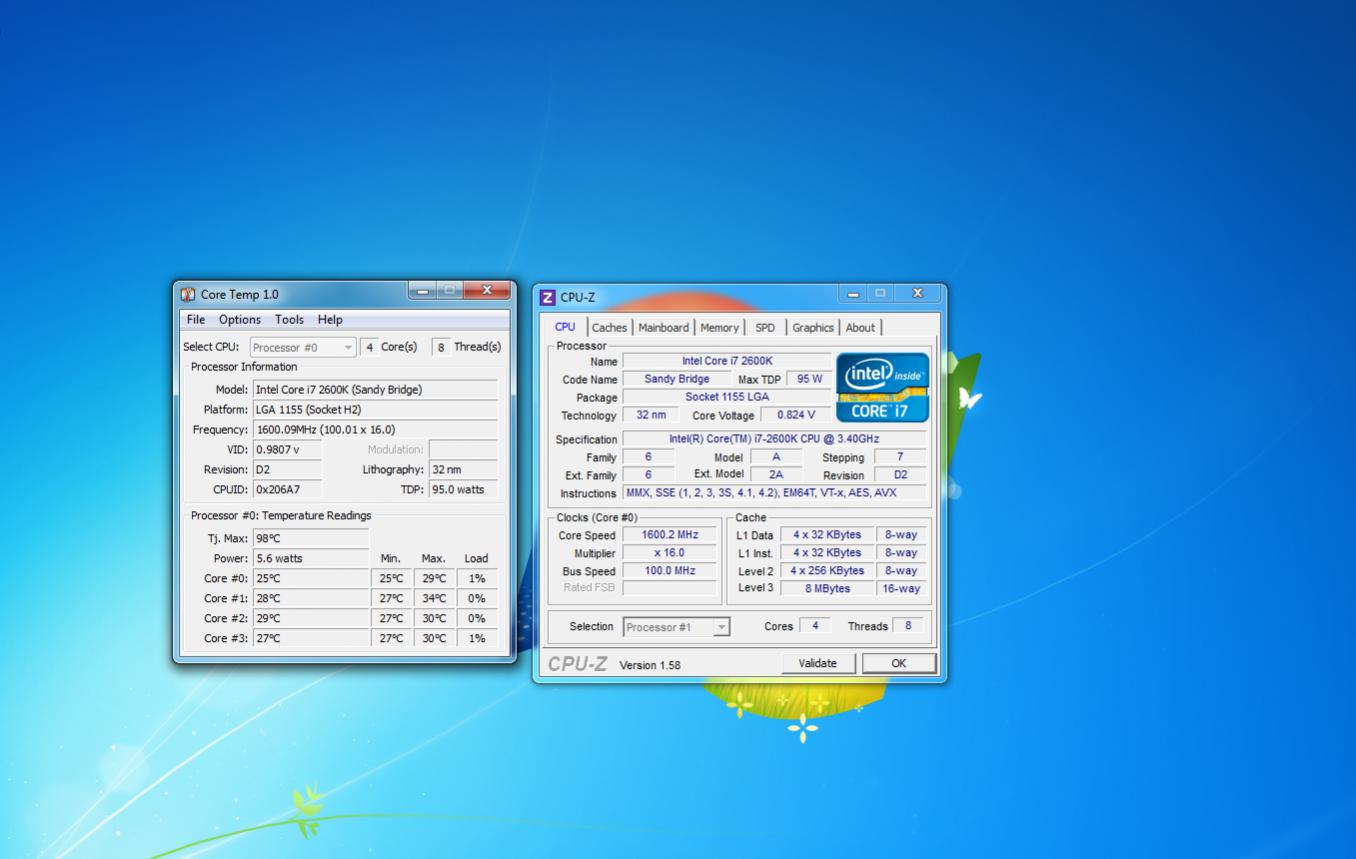Screen dimensions: 1356x859
Task: Close the CPU-Z window
Action: tap(917, 294)
